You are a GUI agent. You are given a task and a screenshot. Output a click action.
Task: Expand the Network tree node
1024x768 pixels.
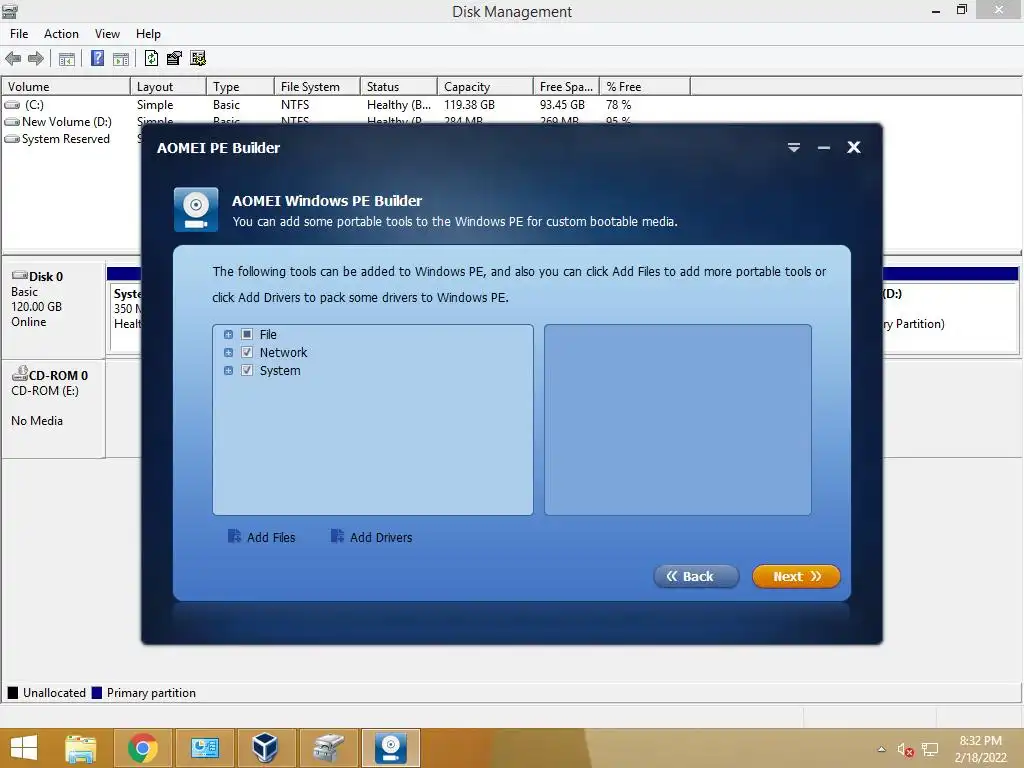[229, 353]
